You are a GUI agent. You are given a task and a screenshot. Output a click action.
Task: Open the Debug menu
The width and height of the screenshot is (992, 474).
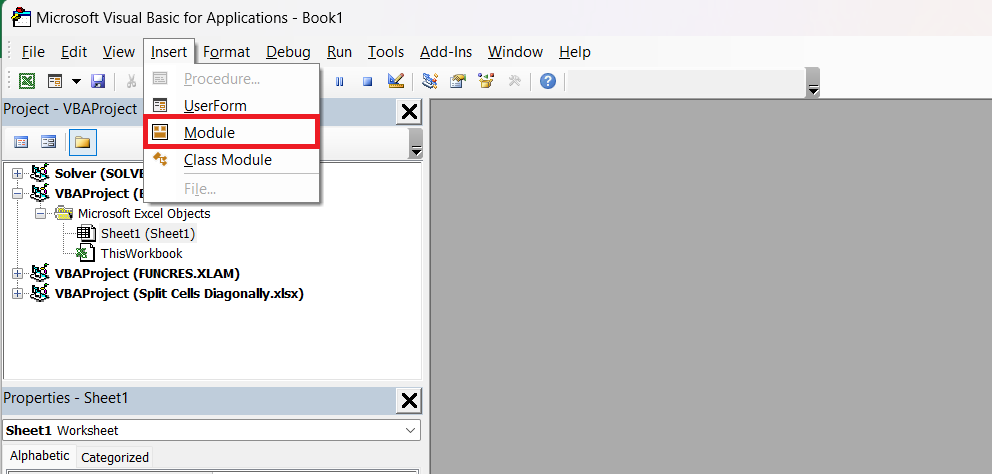[x=288, y=52]
